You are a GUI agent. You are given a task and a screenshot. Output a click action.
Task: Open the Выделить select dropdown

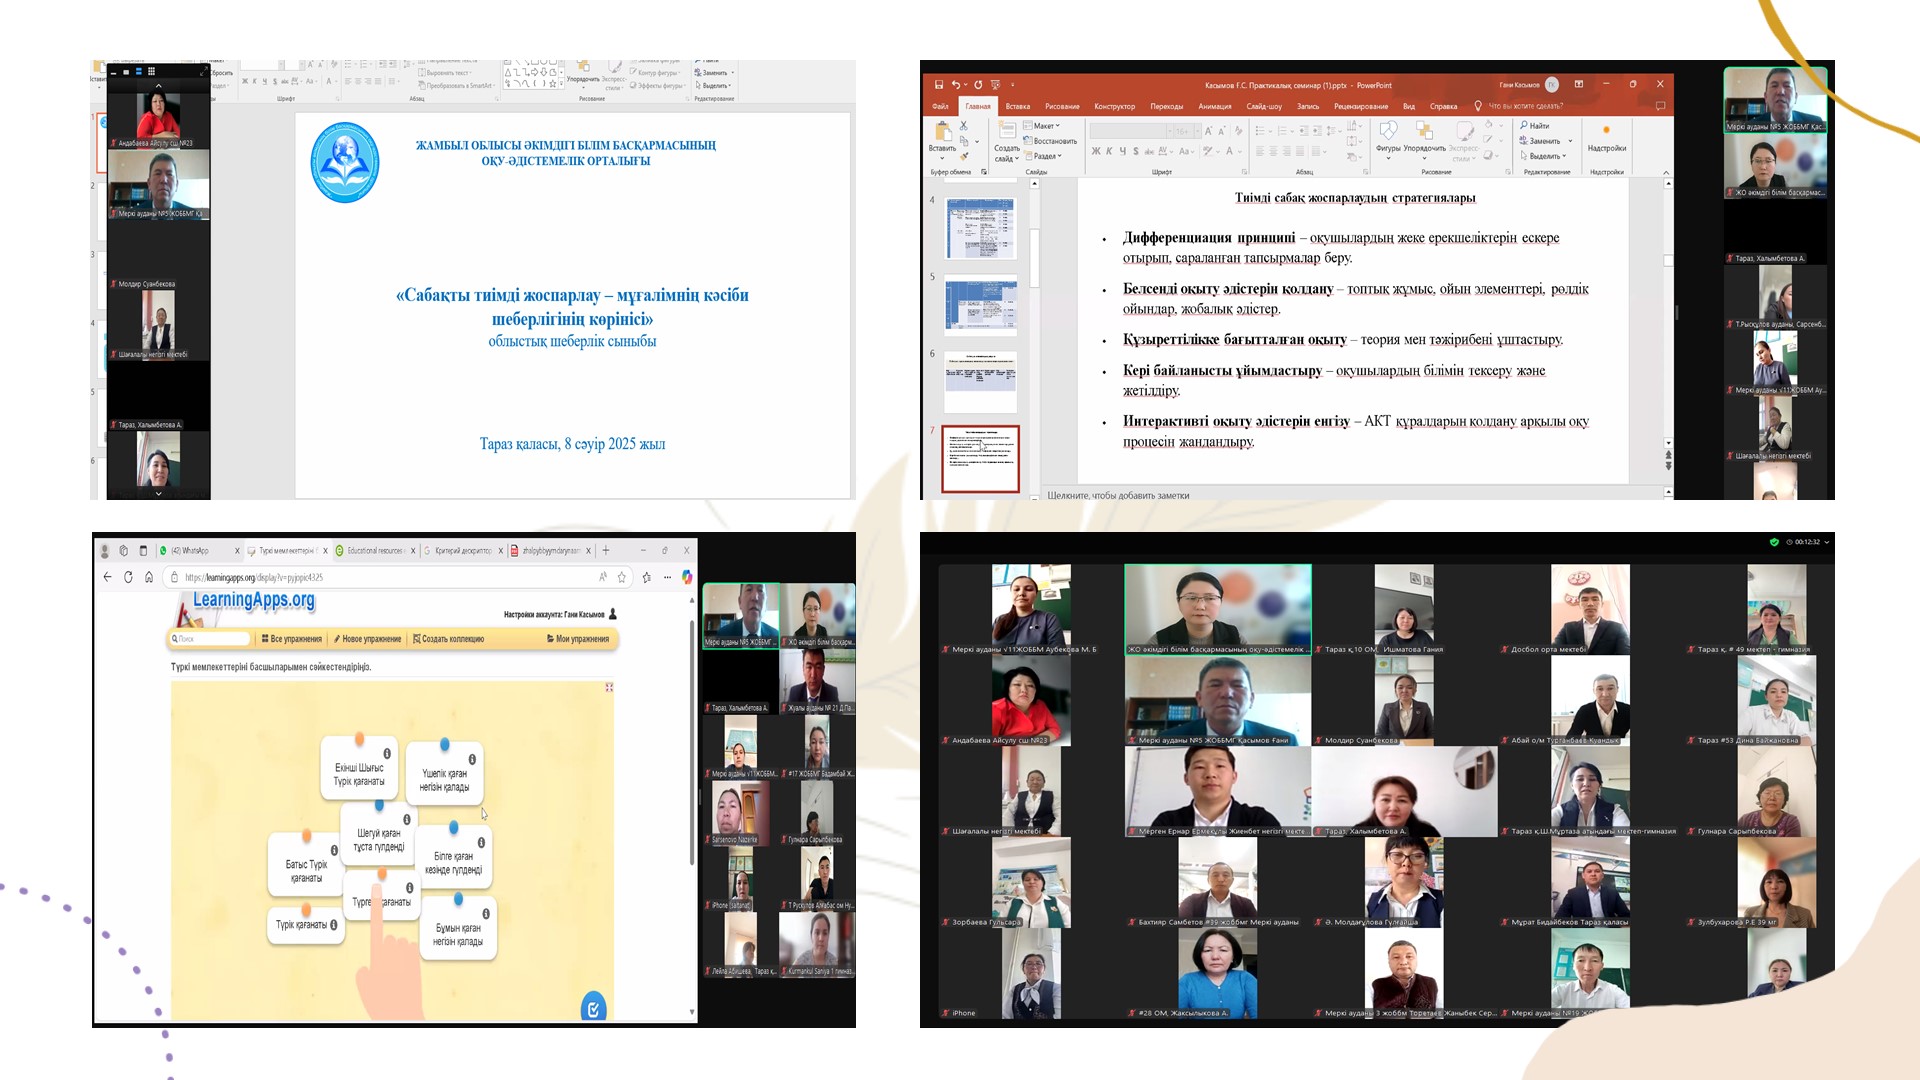[x=1541, y=156]
